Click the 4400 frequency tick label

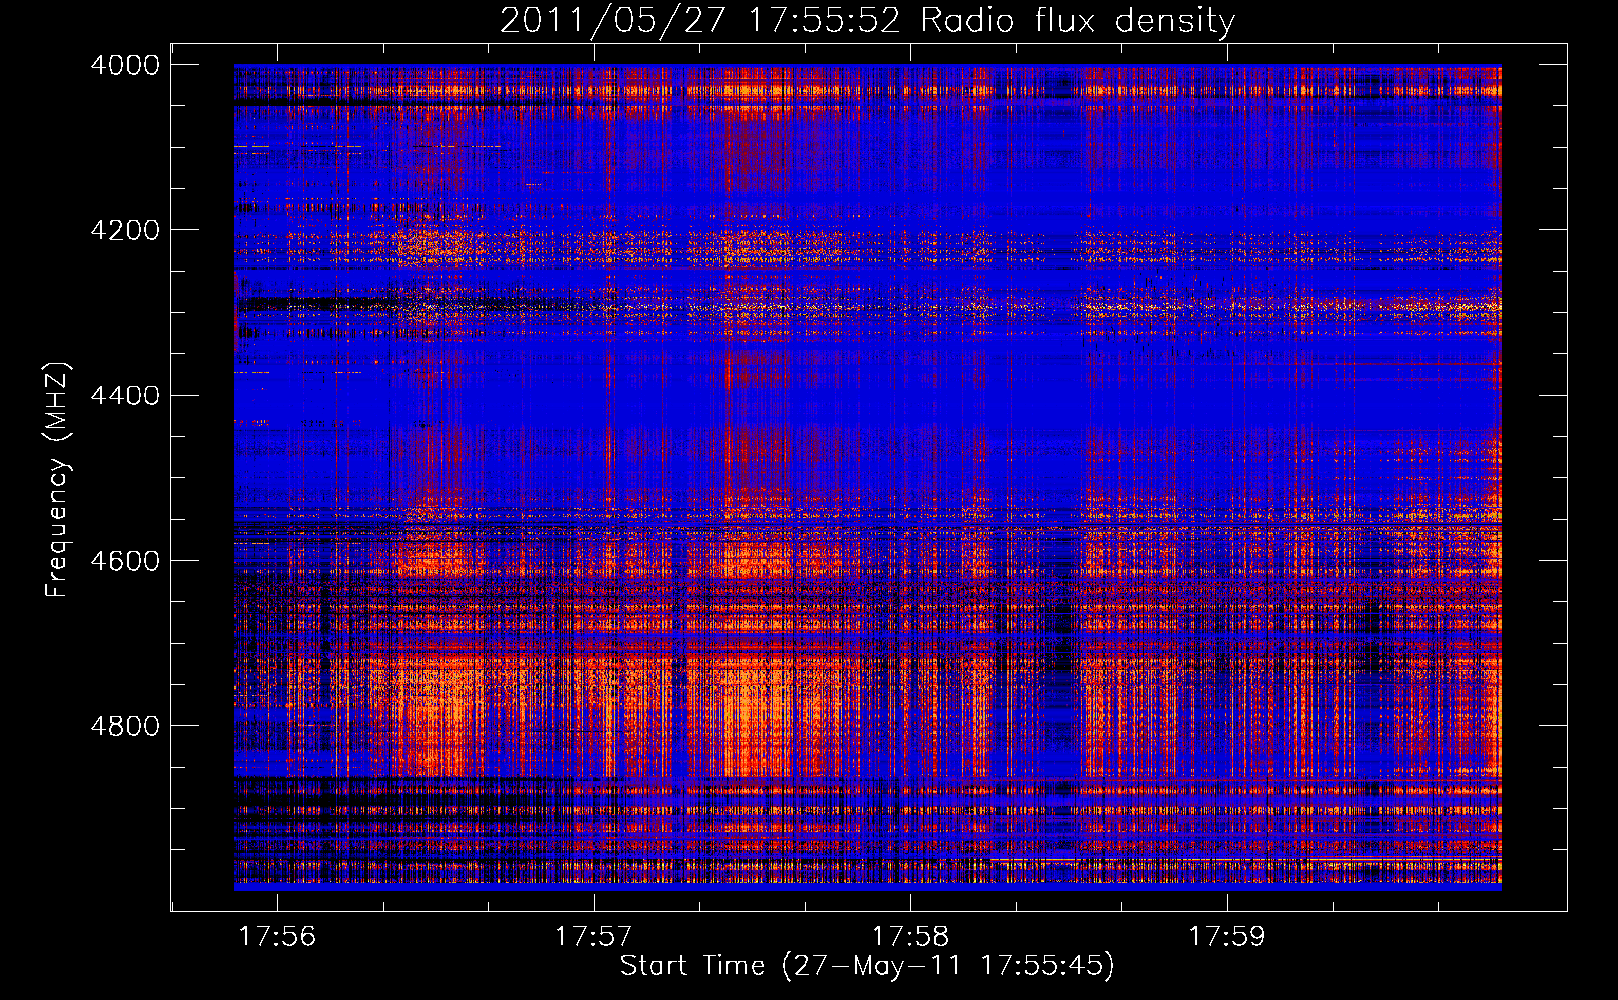coord(125,395)
